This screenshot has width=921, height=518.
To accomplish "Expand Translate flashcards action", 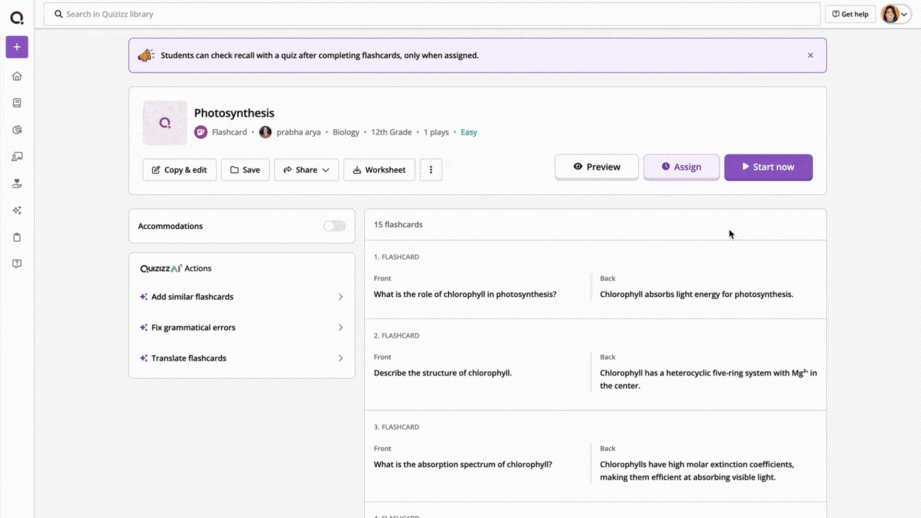I will tap(241, 358).
